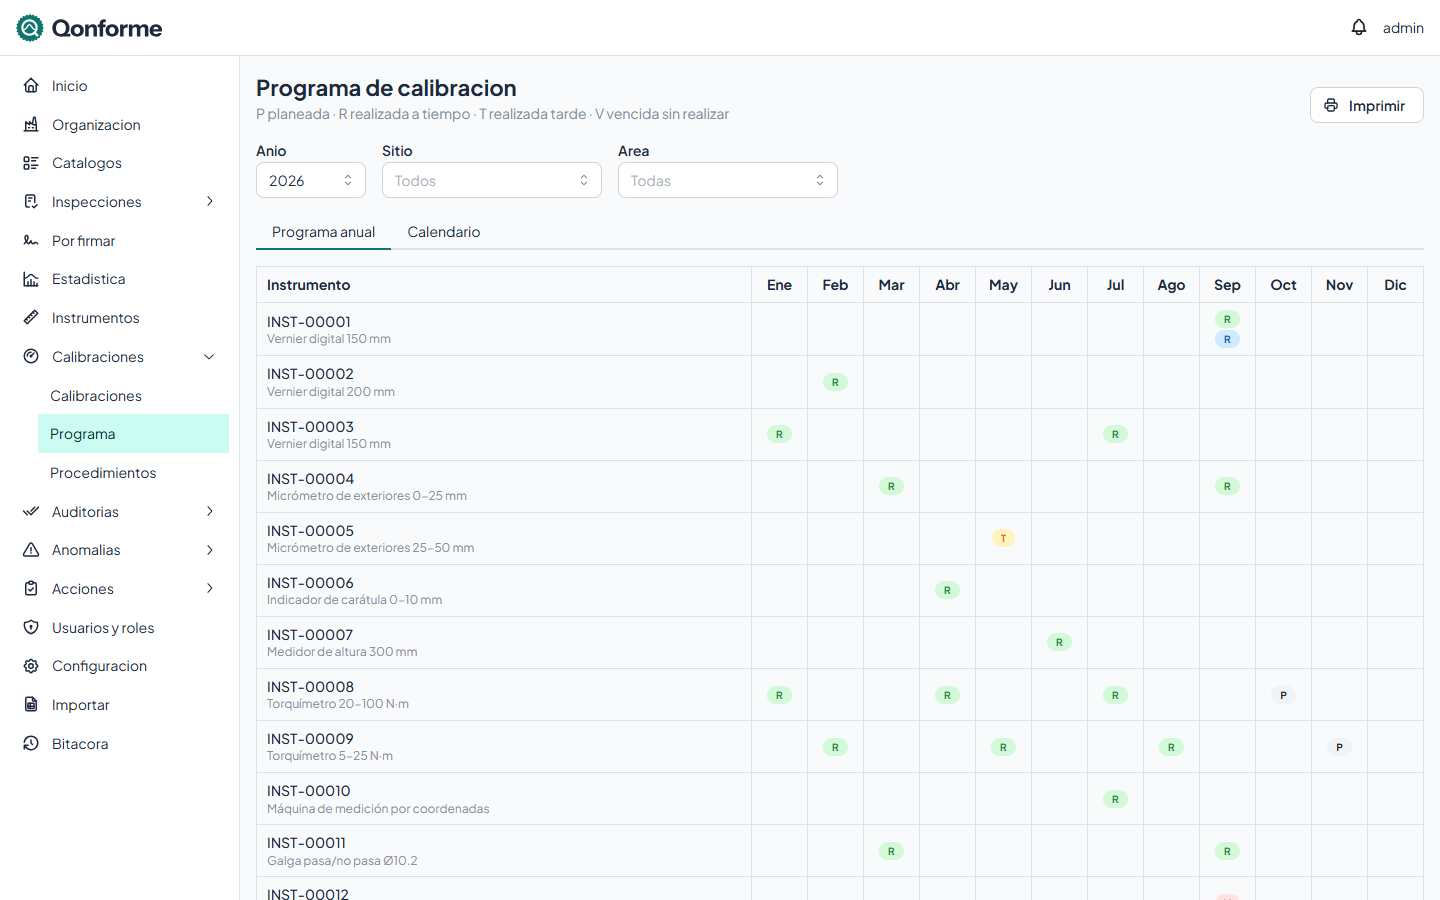
Task: Click the R badge in Feb for INST-00002
Action: (x=835, y=382)
